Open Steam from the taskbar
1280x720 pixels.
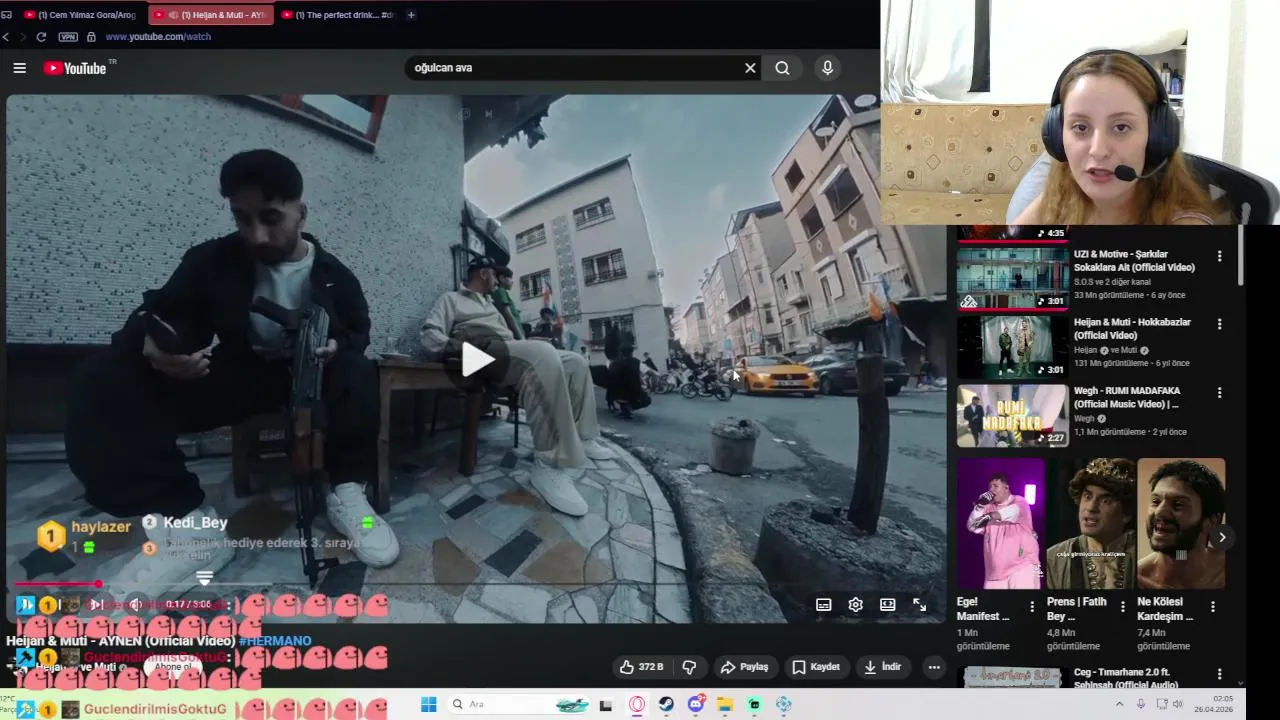pos(666,705)
